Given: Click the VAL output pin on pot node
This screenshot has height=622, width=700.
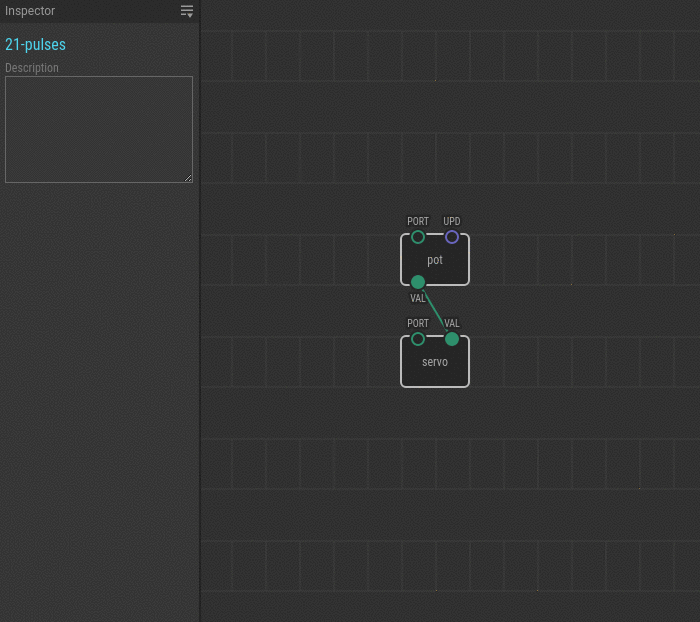Looking at the screenshot, I should [418, 282].
